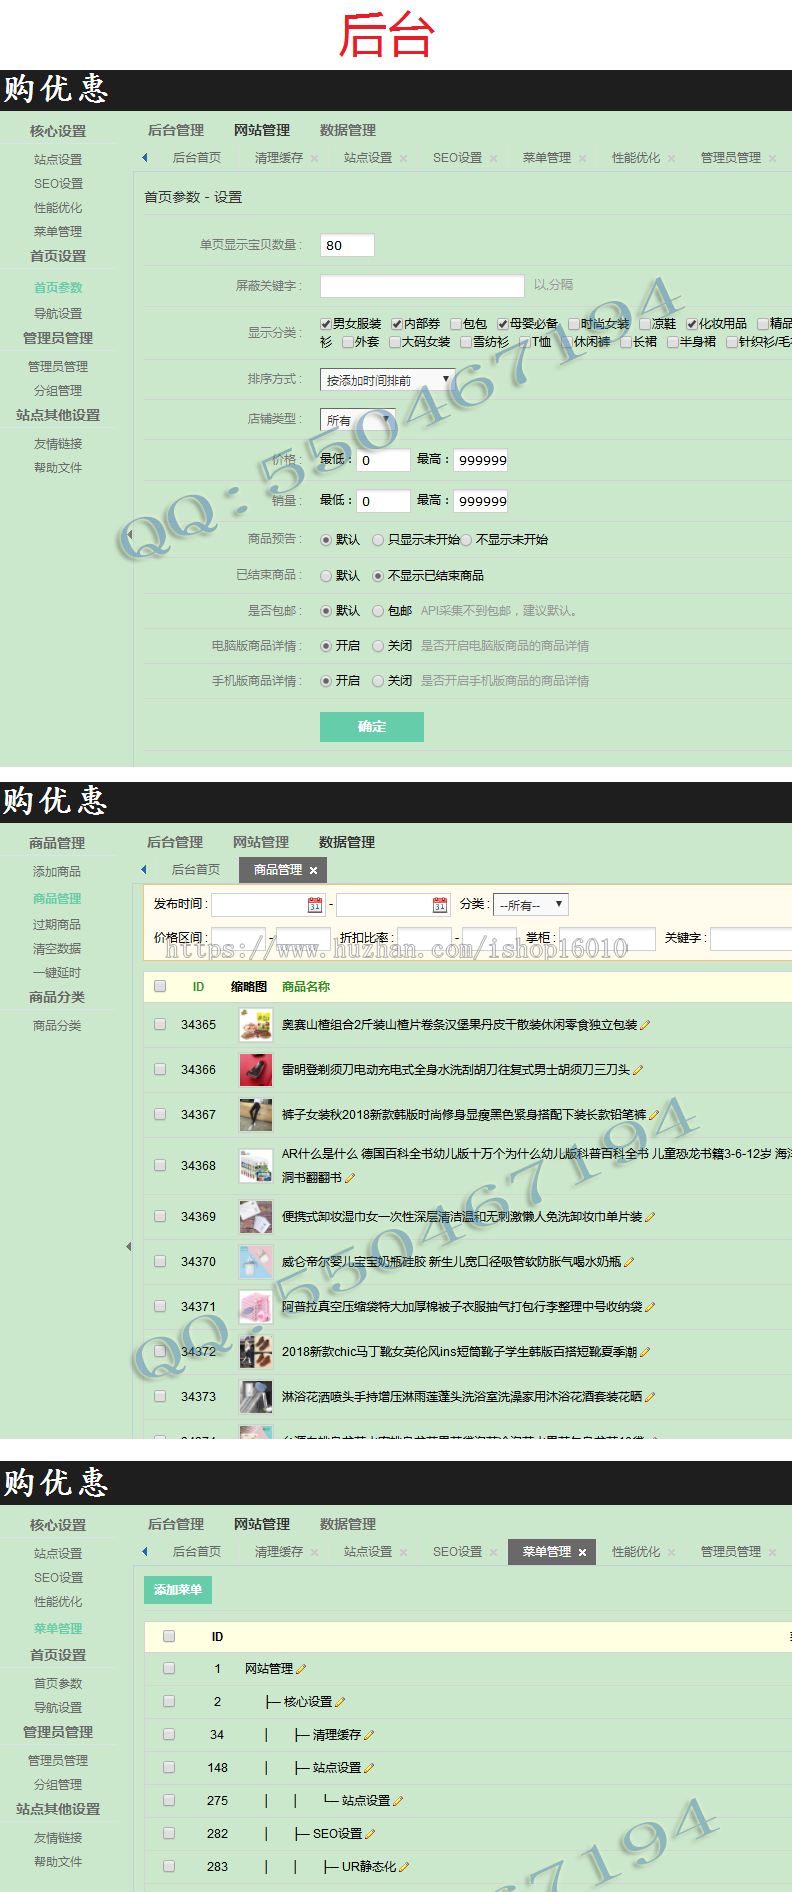Open the 排序方式 dropdown showing 按添加时间排前
Image resolution: width=792 pixels, height=1892 pixels.
(388, 380)
